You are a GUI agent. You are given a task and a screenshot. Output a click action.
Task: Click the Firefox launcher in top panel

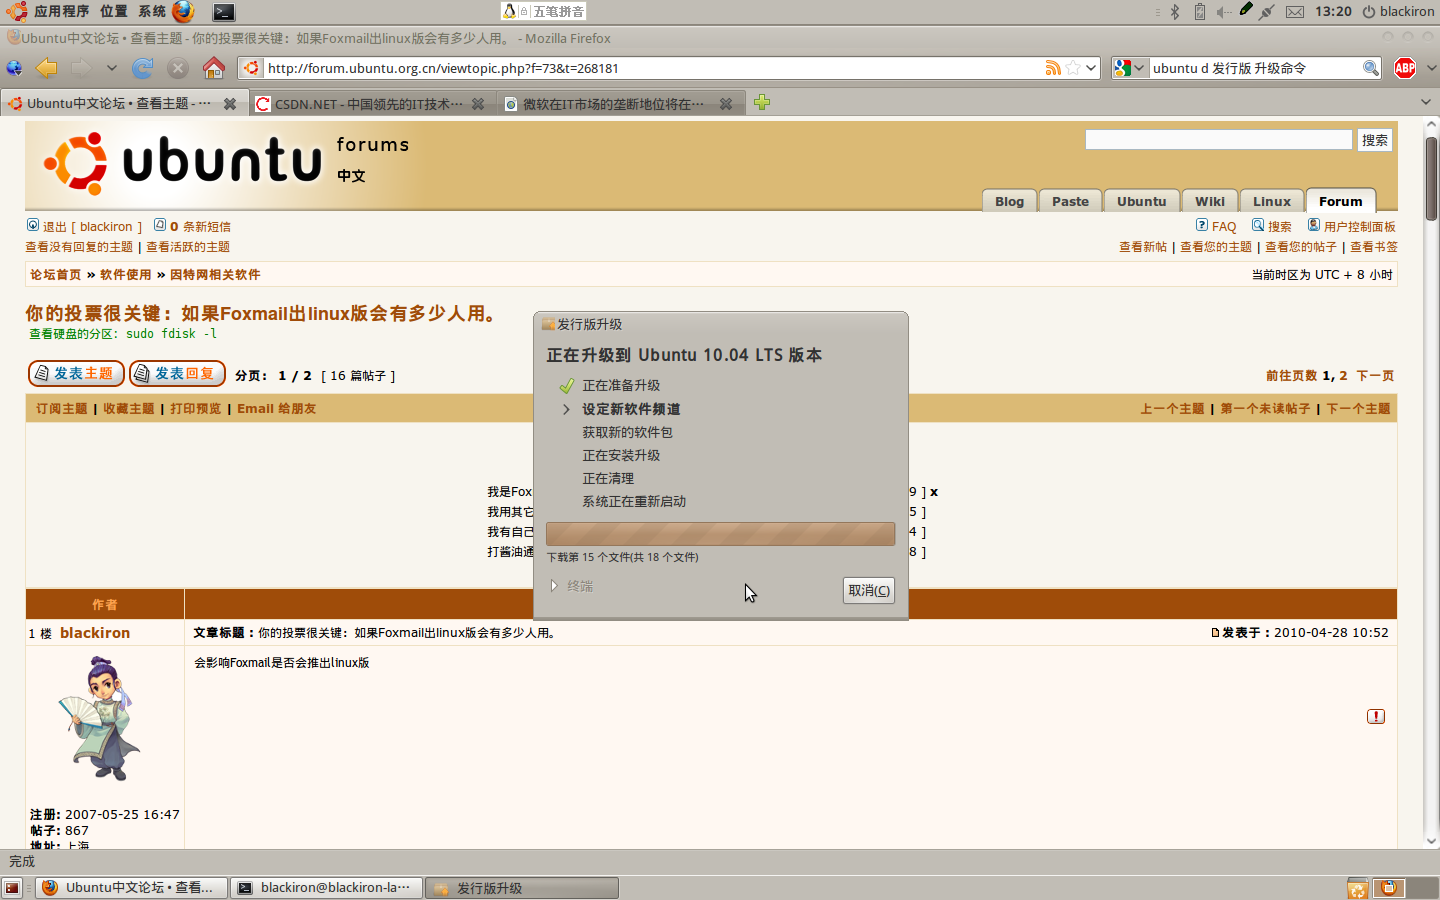click(x=183, y=11)
